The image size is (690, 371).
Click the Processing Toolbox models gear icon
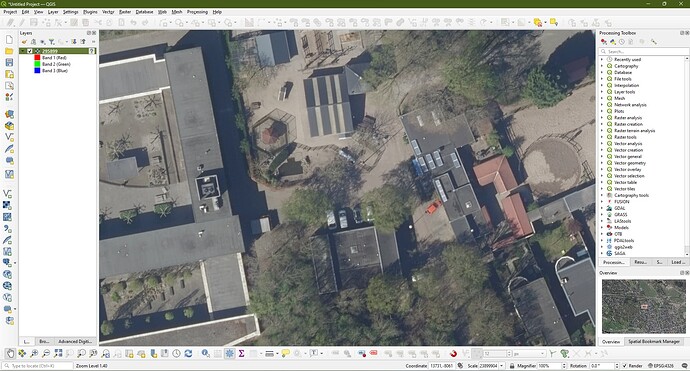coord(604,42)
